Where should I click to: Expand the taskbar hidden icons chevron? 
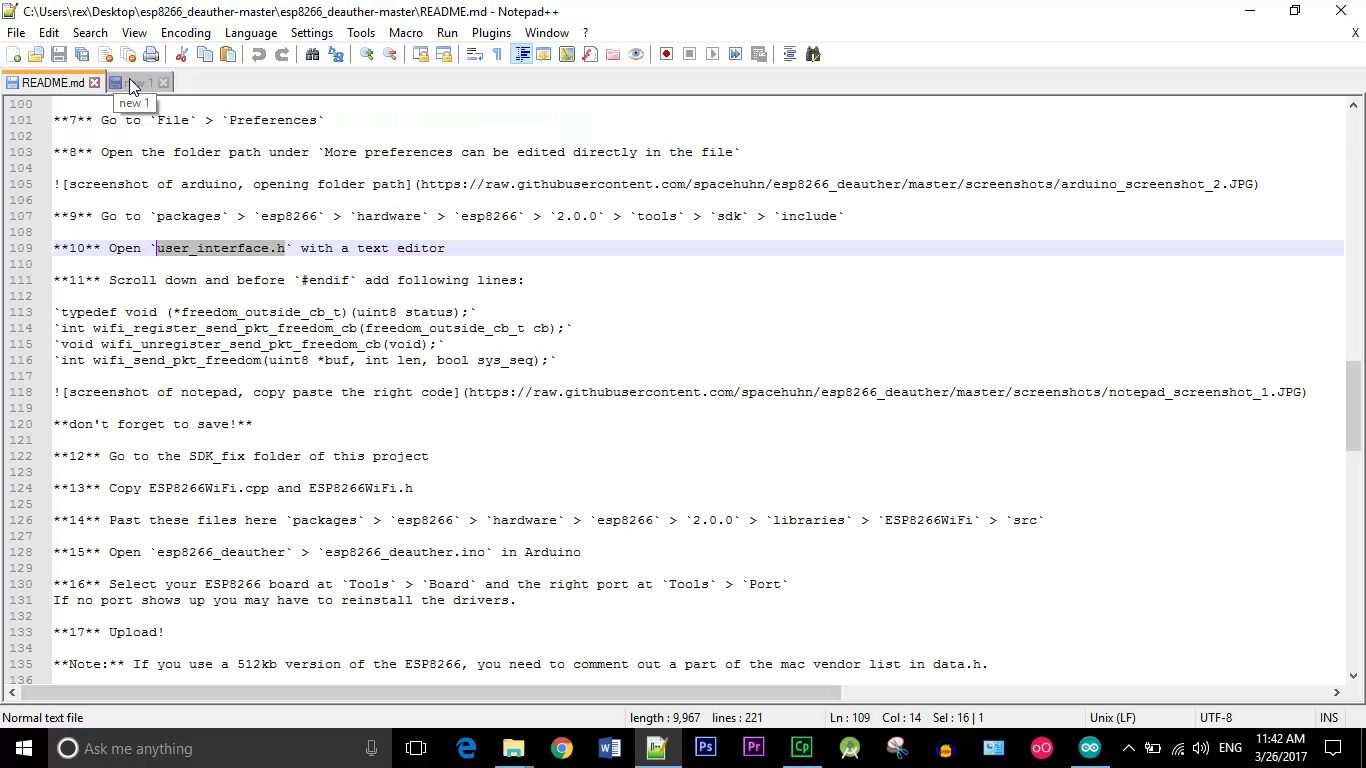(1128, 747)
